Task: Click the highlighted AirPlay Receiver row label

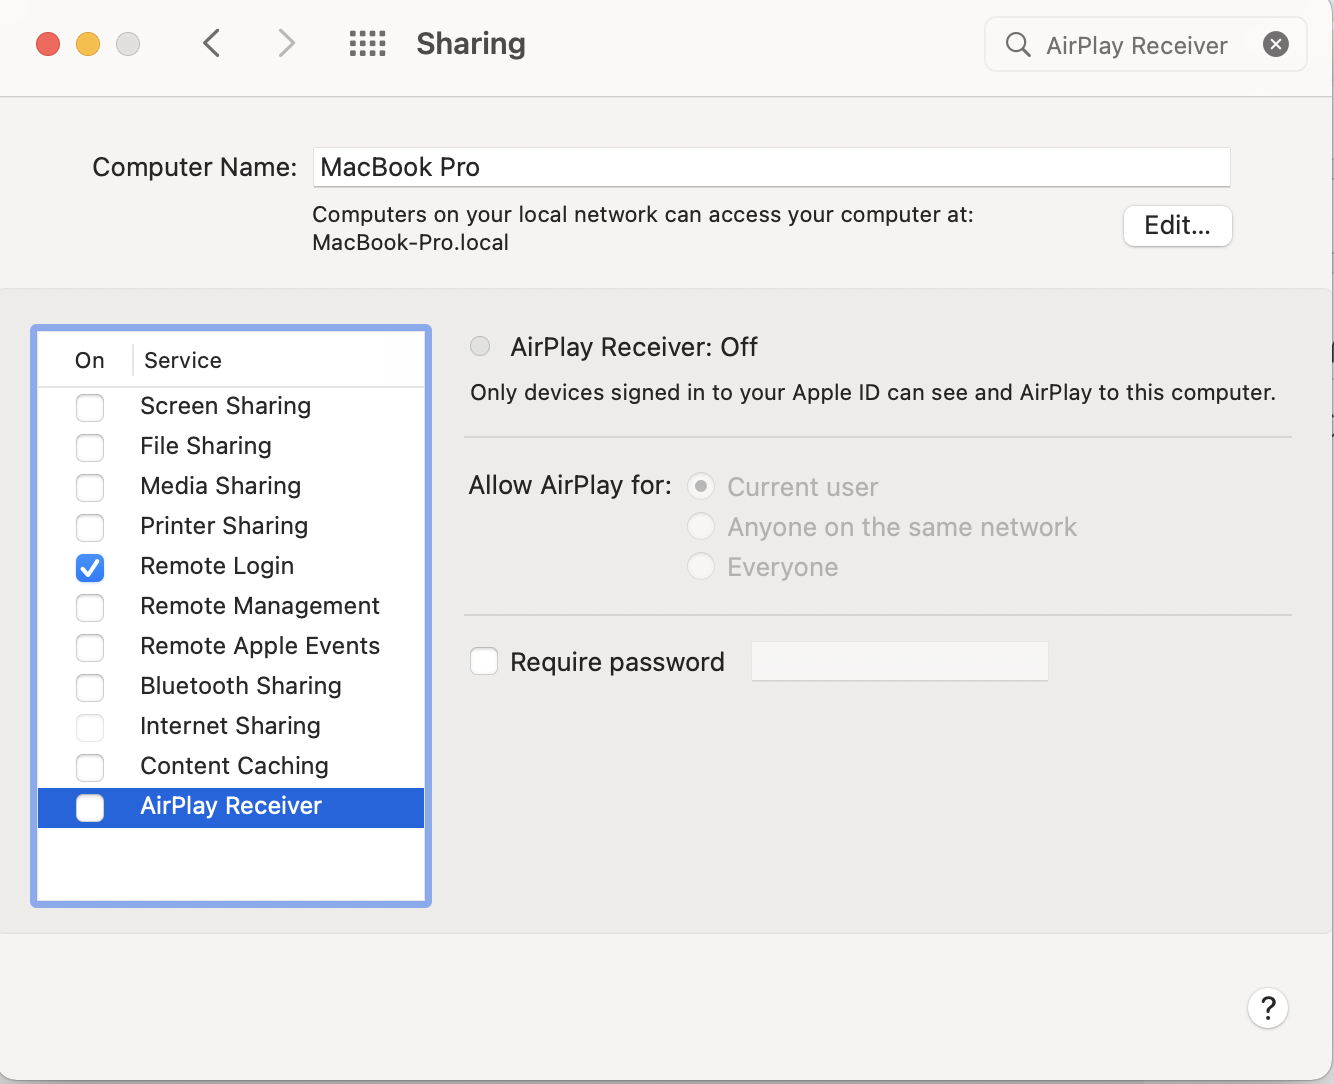Action: point(231,806)
